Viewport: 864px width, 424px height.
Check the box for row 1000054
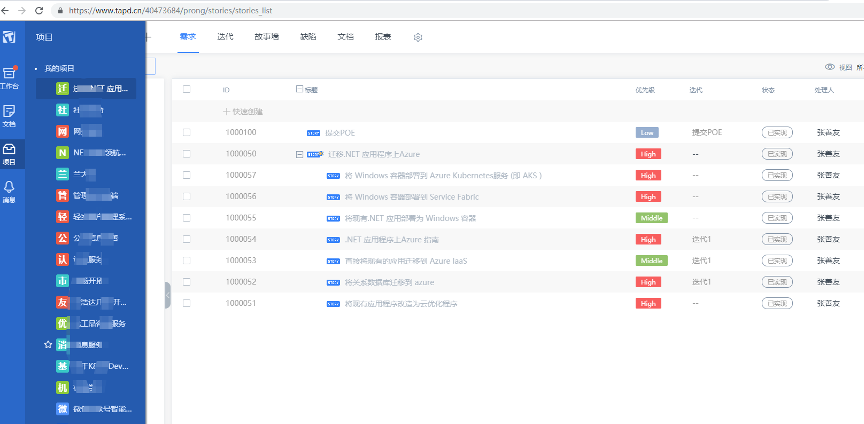coord(186,239)
